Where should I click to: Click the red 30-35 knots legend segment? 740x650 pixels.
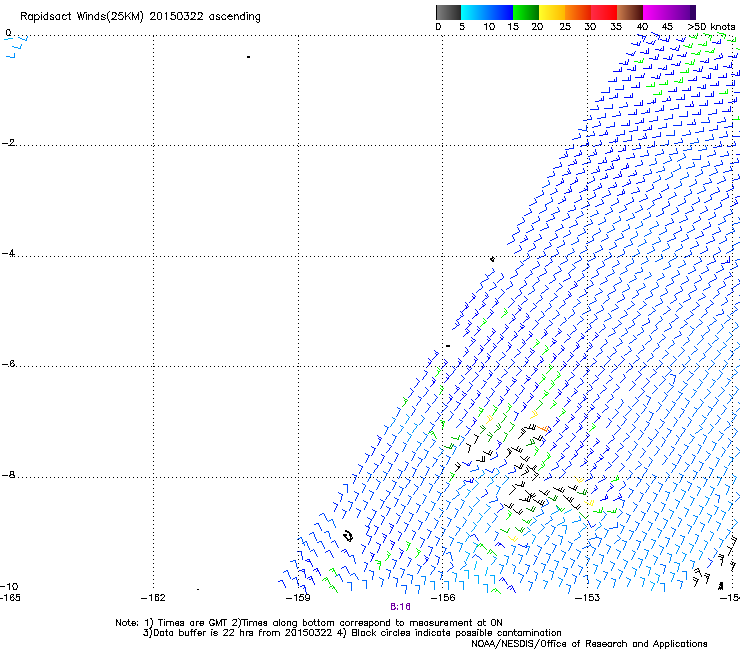click(x=604, y=12)
